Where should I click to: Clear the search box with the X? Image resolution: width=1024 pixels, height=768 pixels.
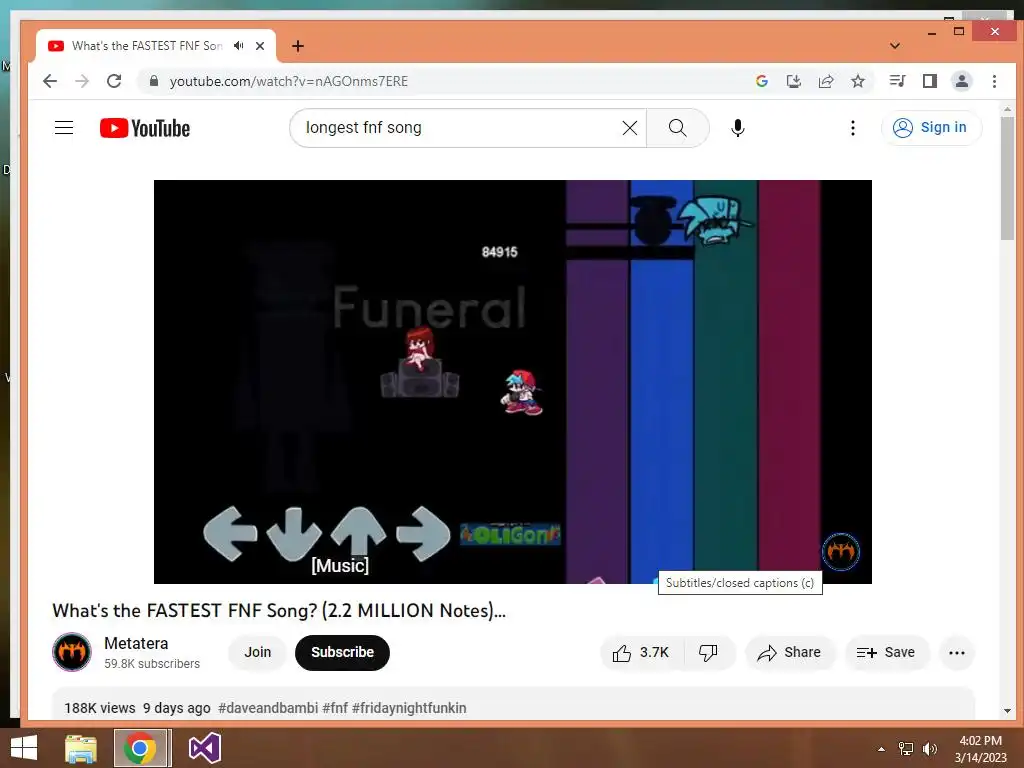(x=630, y=128)
